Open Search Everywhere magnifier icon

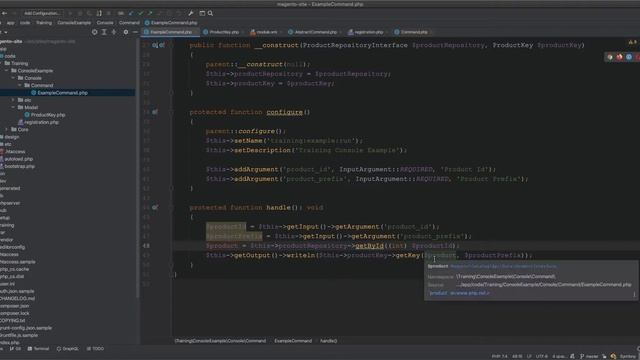(210, 13)
